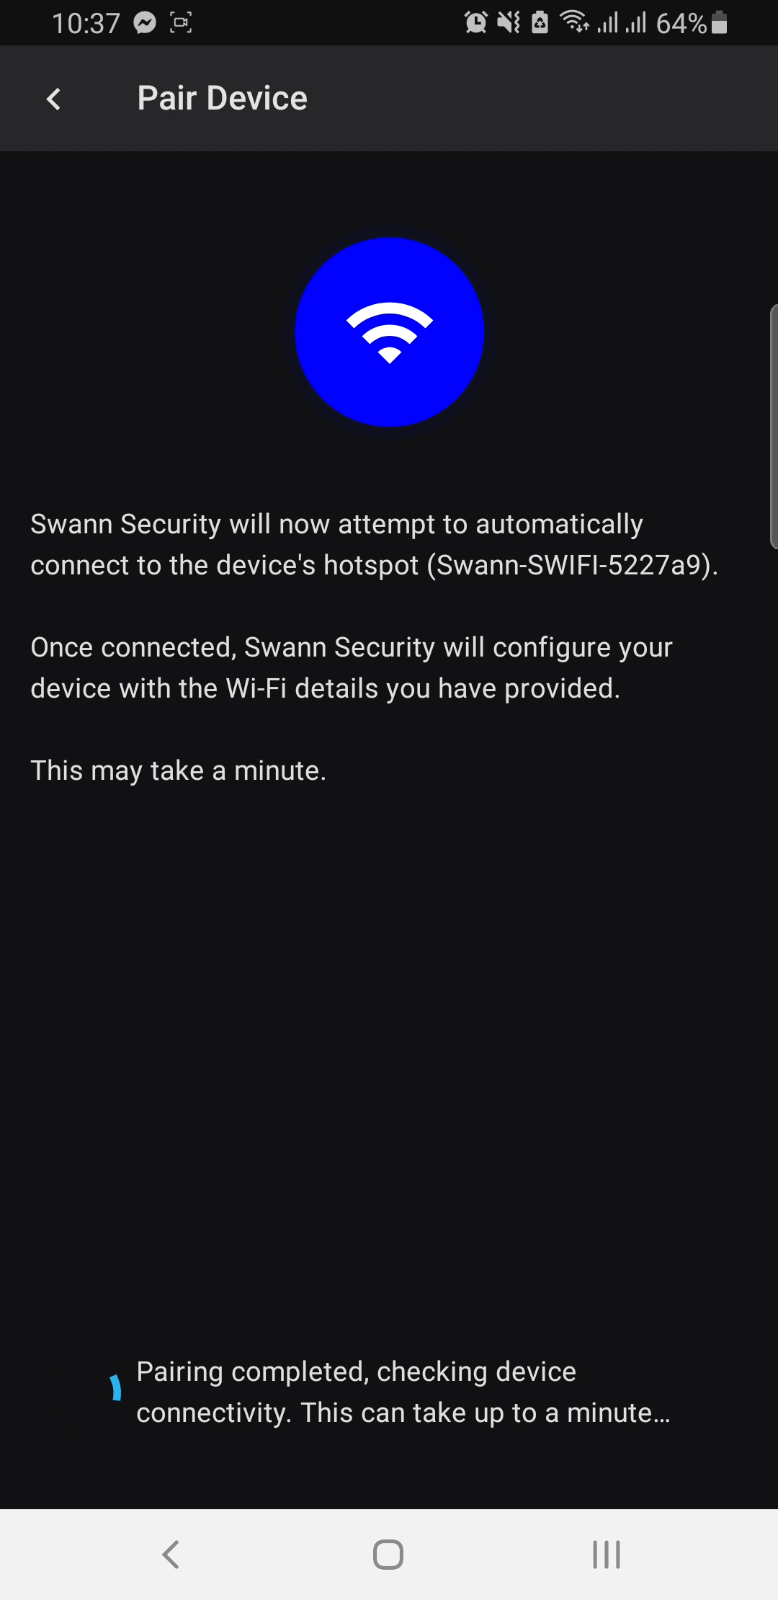Click the Messenger notification icon in status bar
The image size is (778, 1600).
tap(145, 22)
